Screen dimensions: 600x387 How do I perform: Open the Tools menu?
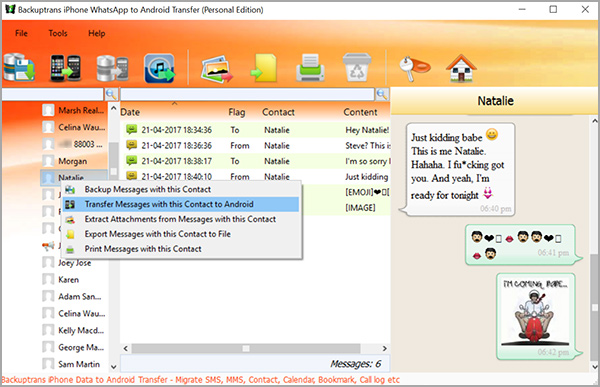pos(58,33)
